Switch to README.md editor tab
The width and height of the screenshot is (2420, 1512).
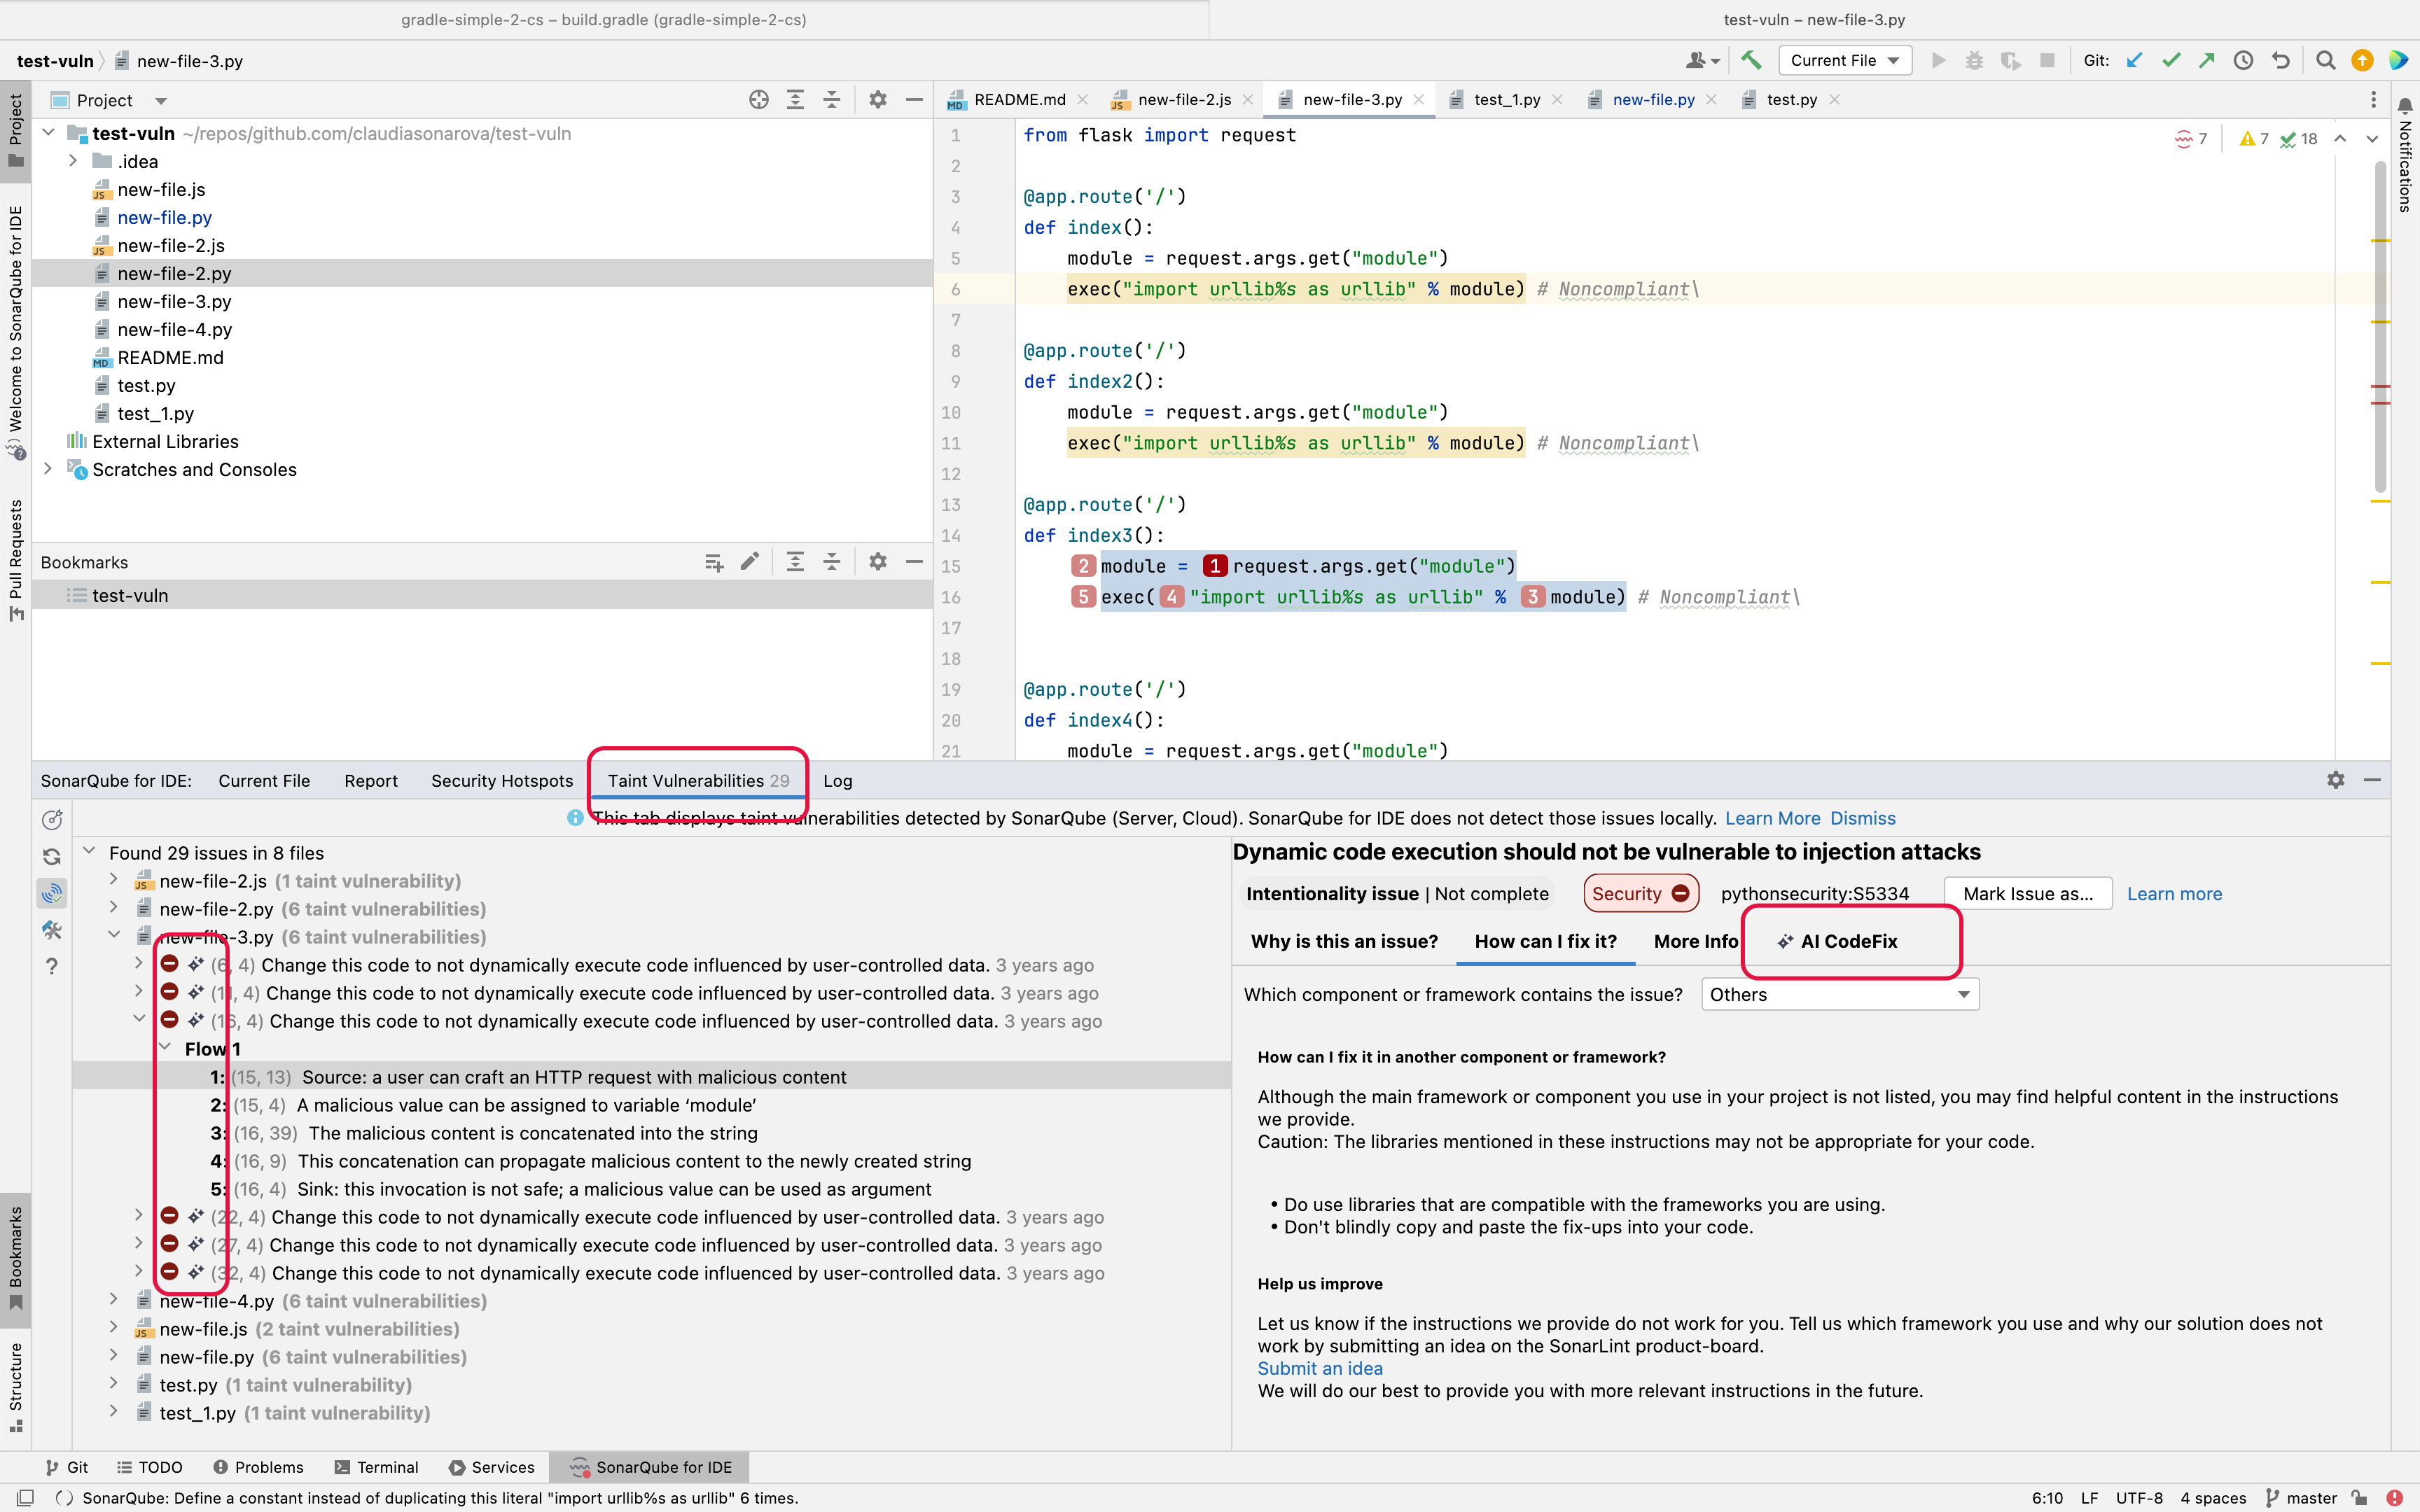click(1018, 99)
